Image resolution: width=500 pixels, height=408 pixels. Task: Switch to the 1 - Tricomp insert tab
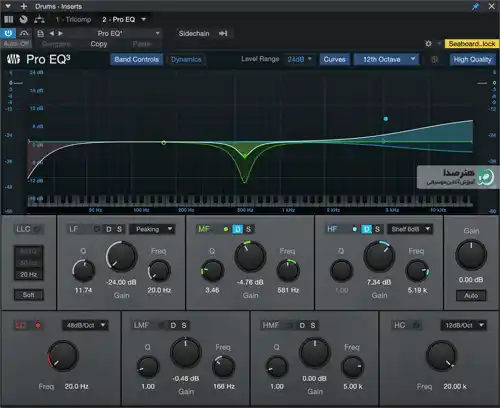(74, 20)
